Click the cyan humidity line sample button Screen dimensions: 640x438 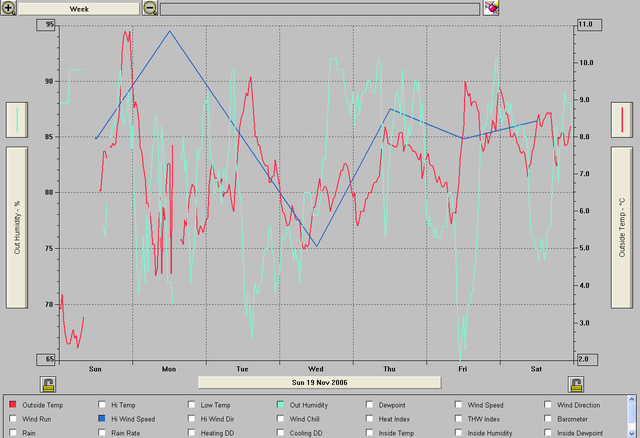17,120
